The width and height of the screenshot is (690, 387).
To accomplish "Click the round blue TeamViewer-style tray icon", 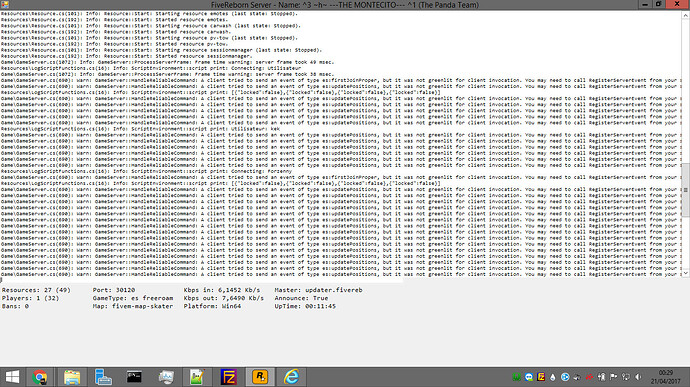I will coord(565,377).
